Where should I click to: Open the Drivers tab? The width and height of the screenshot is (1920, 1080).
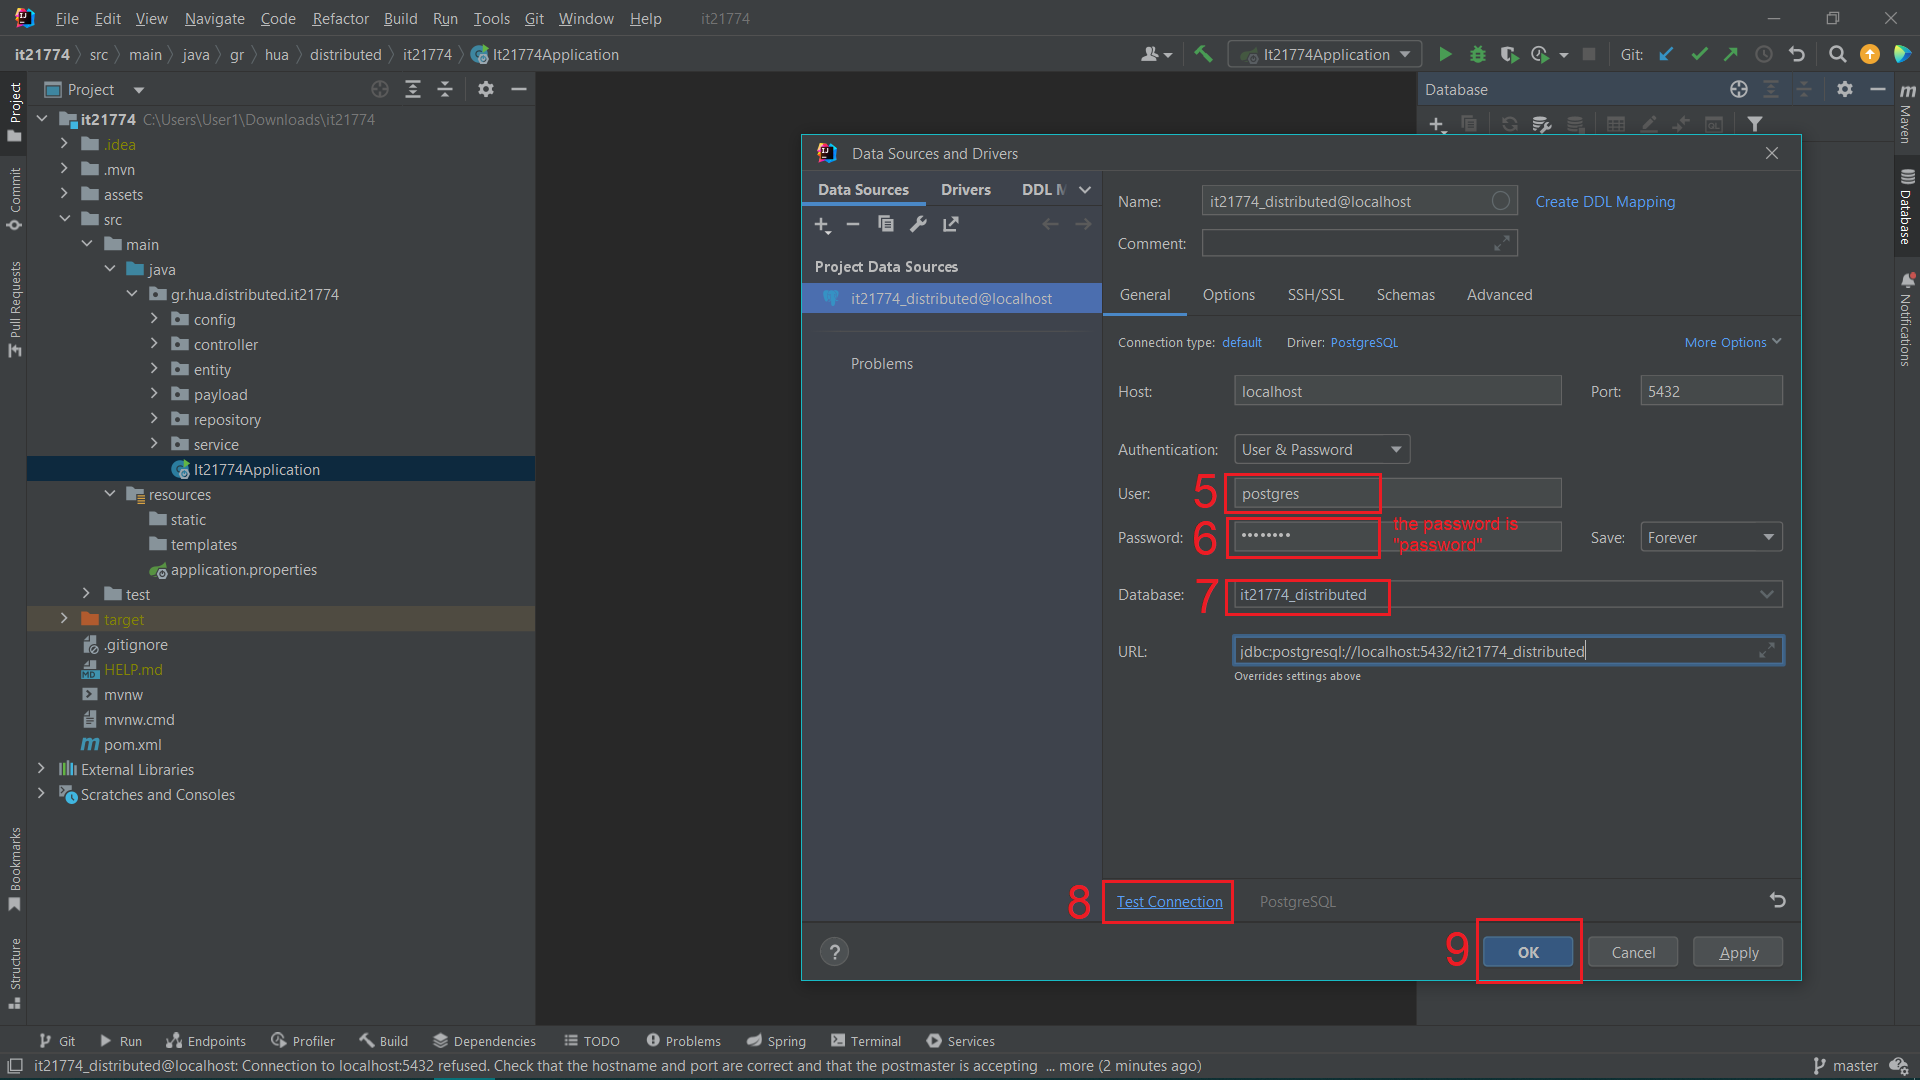point(965,190)
